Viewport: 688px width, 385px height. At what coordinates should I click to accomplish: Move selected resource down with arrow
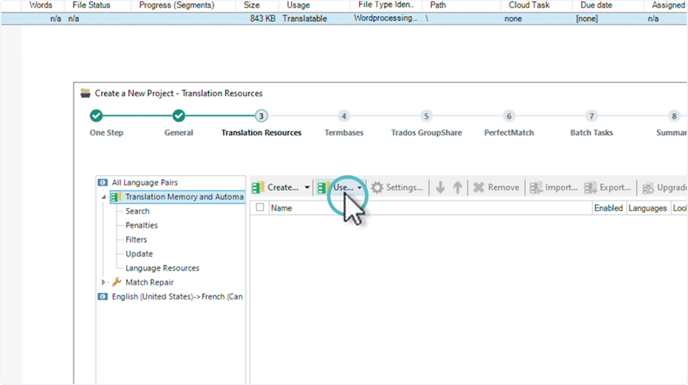click(x=440, y=187)
